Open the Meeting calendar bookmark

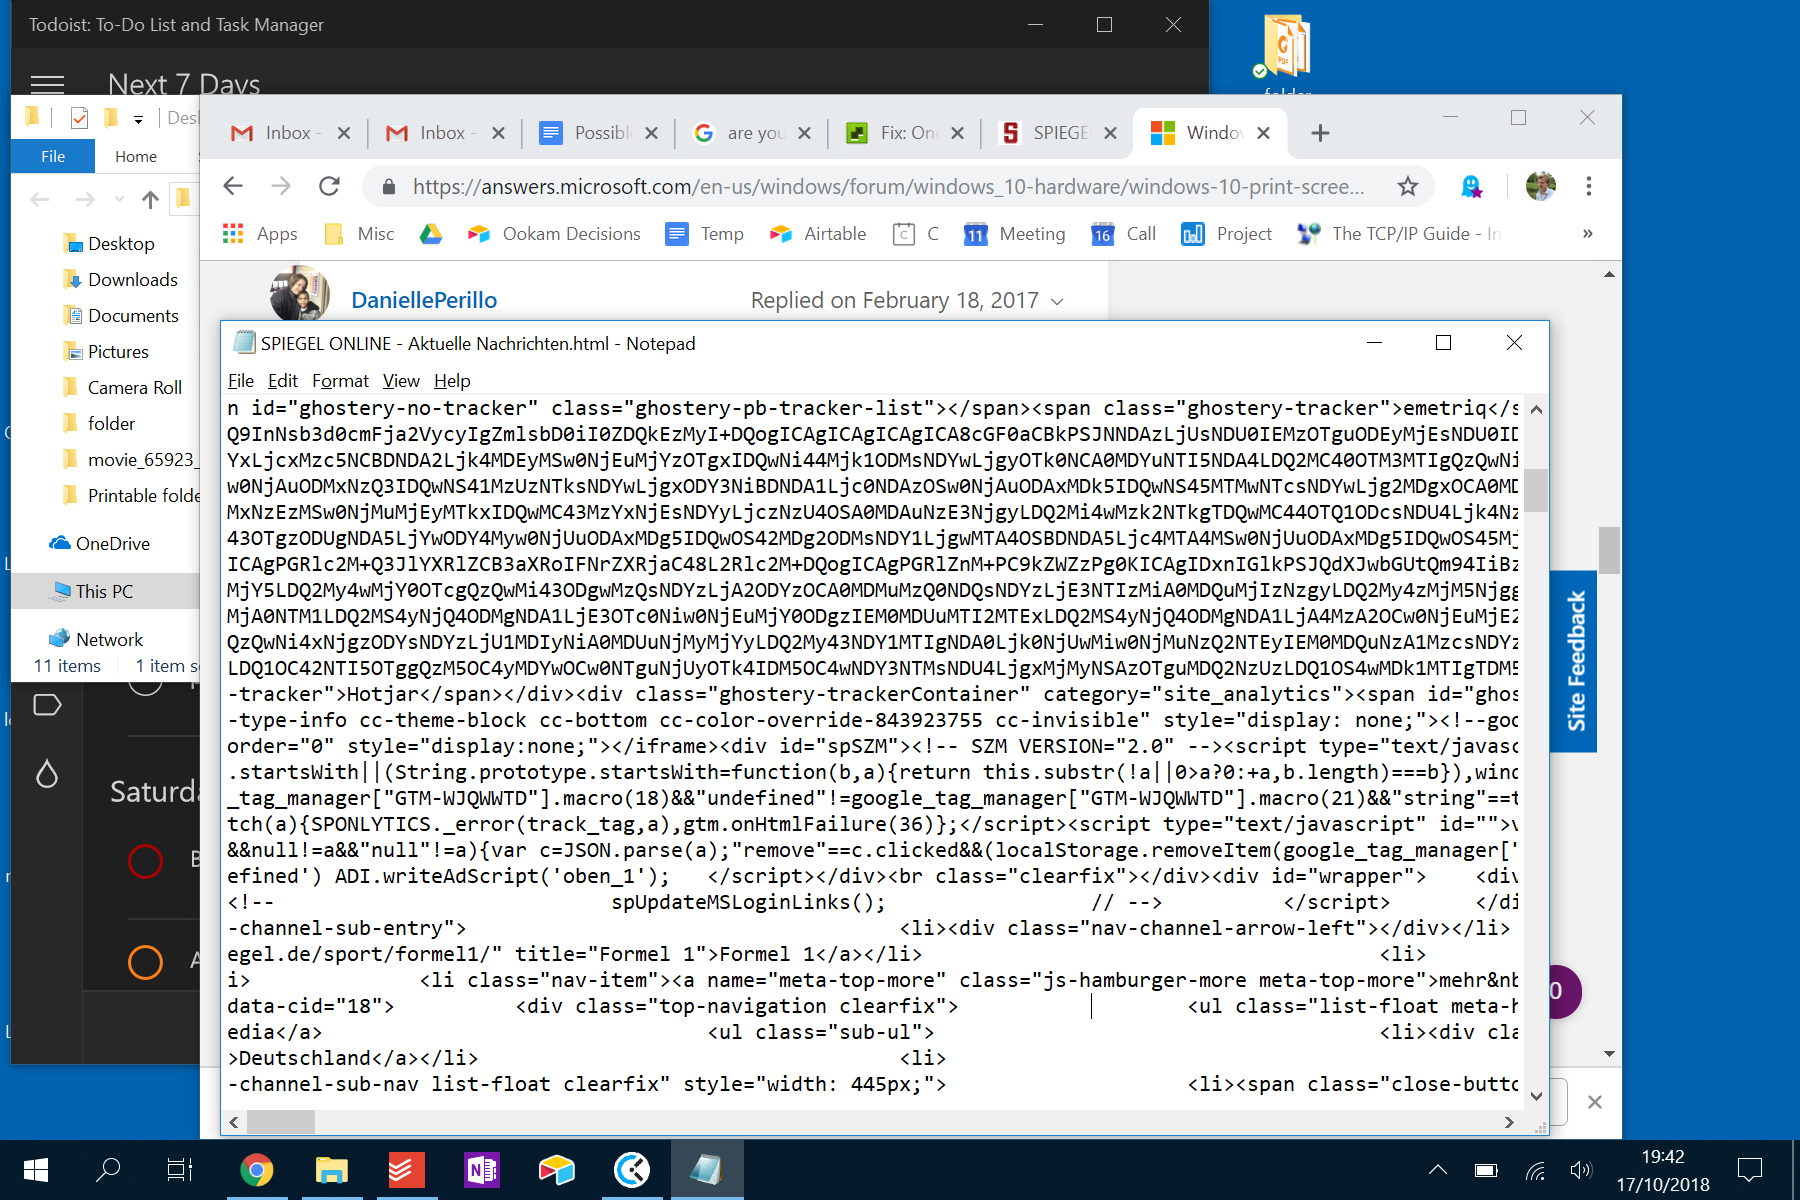[x=1015, y=234]
